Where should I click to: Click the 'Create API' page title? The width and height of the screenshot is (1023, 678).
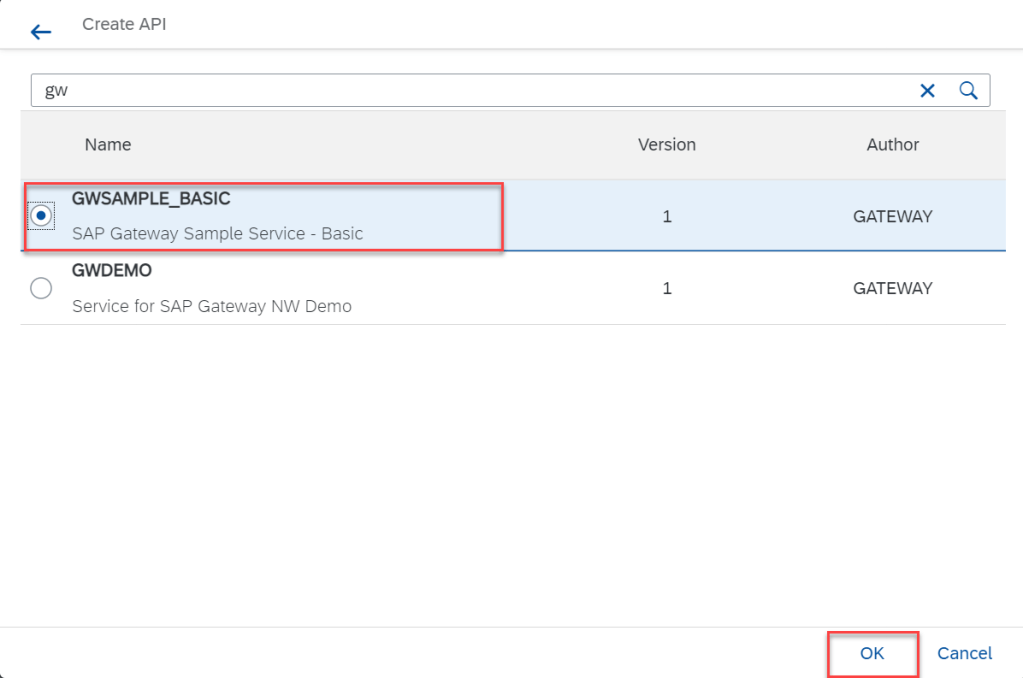pos(124,24)
